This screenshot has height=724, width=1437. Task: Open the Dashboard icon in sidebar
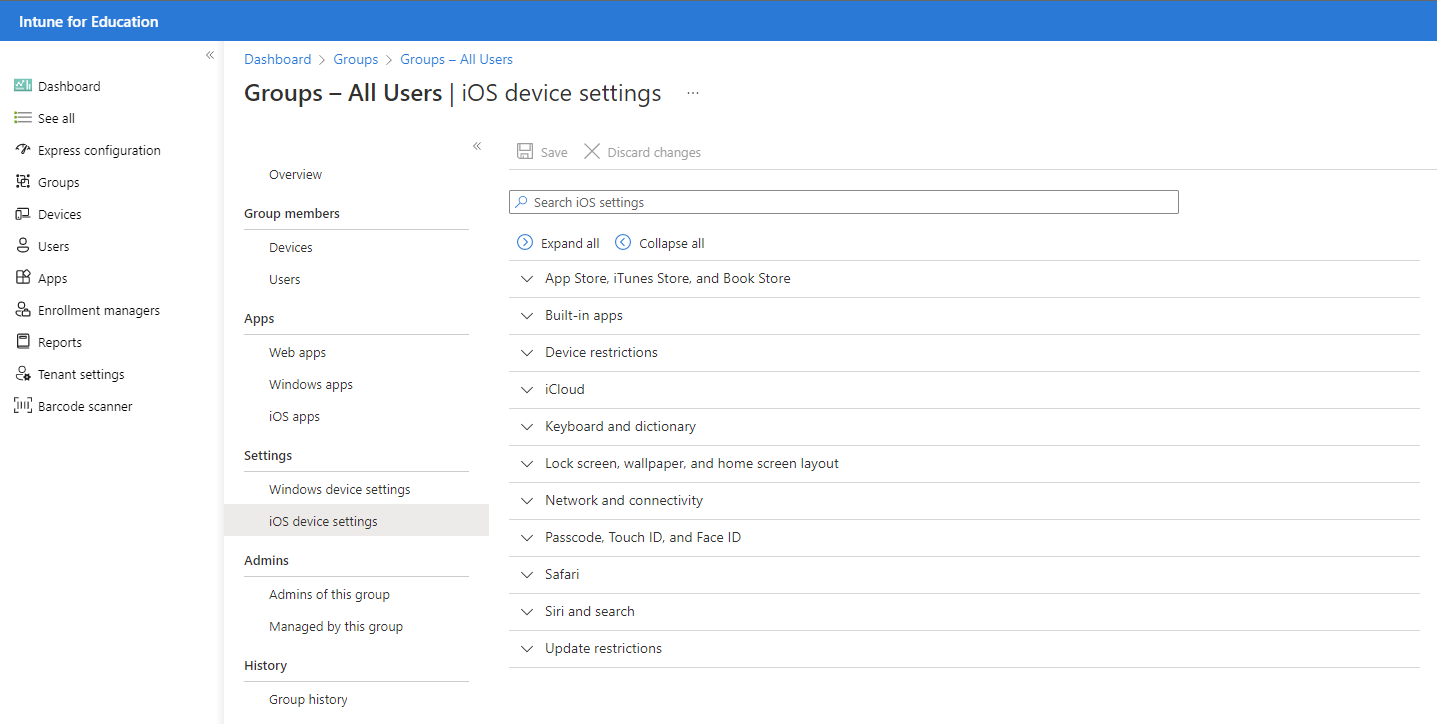point(23,86)
